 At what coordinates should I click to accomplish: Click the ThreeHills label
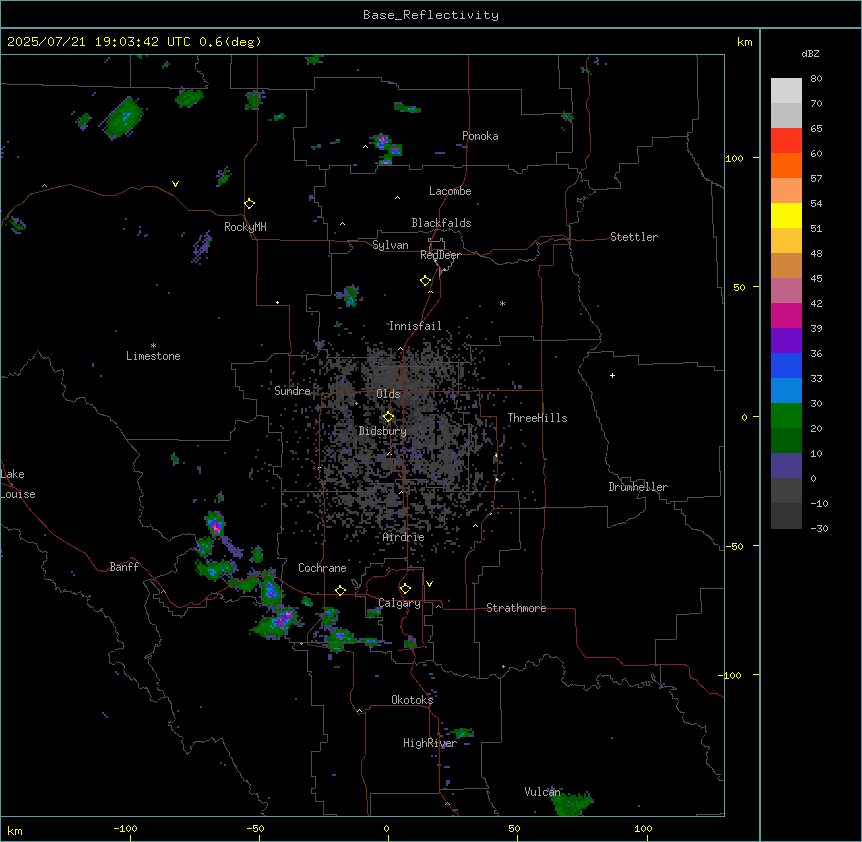click(538, 418)
